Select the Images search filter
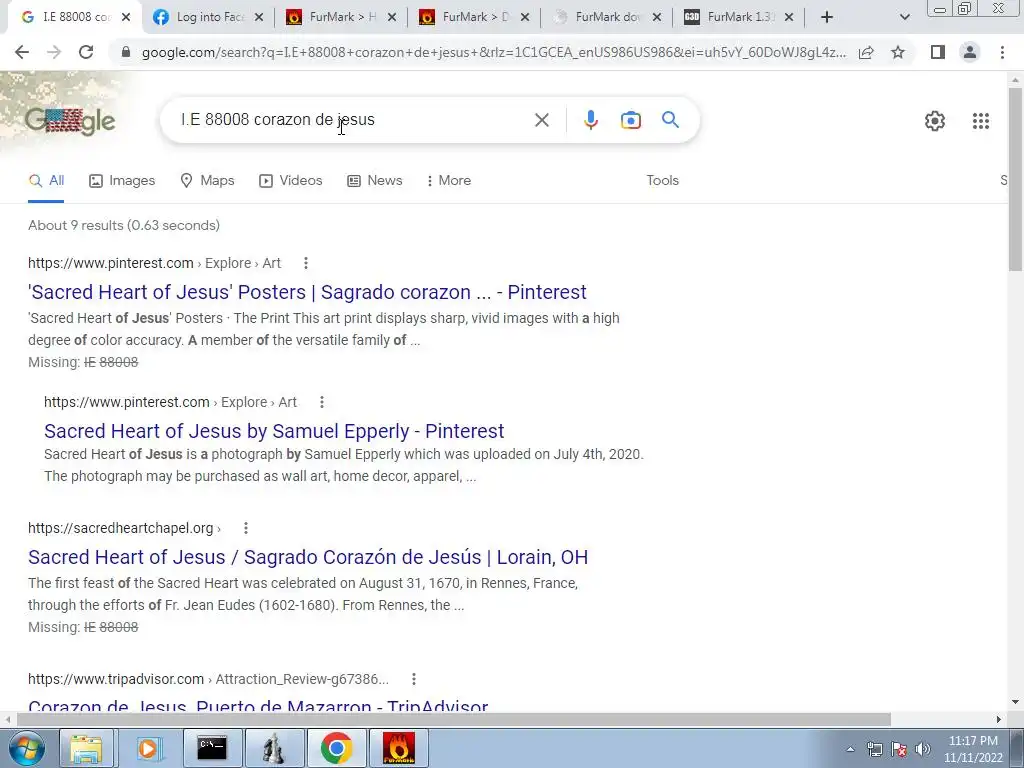Image resolution: width=1024 pixels, height=768 pixels. point(122,181)
